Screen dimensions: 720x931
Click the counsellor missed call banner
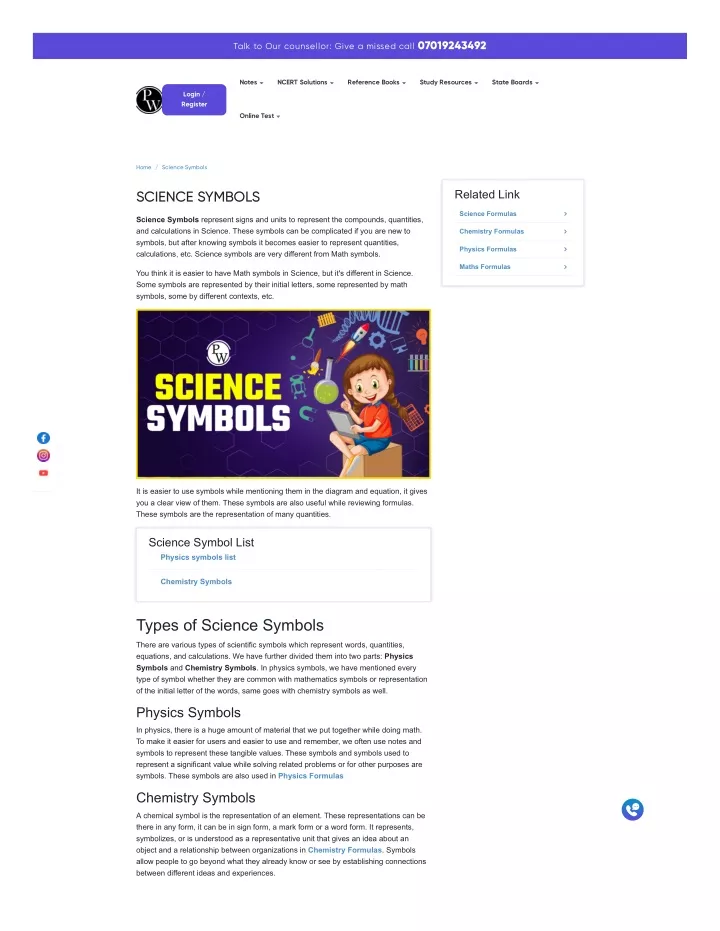(x=360, y=46)
